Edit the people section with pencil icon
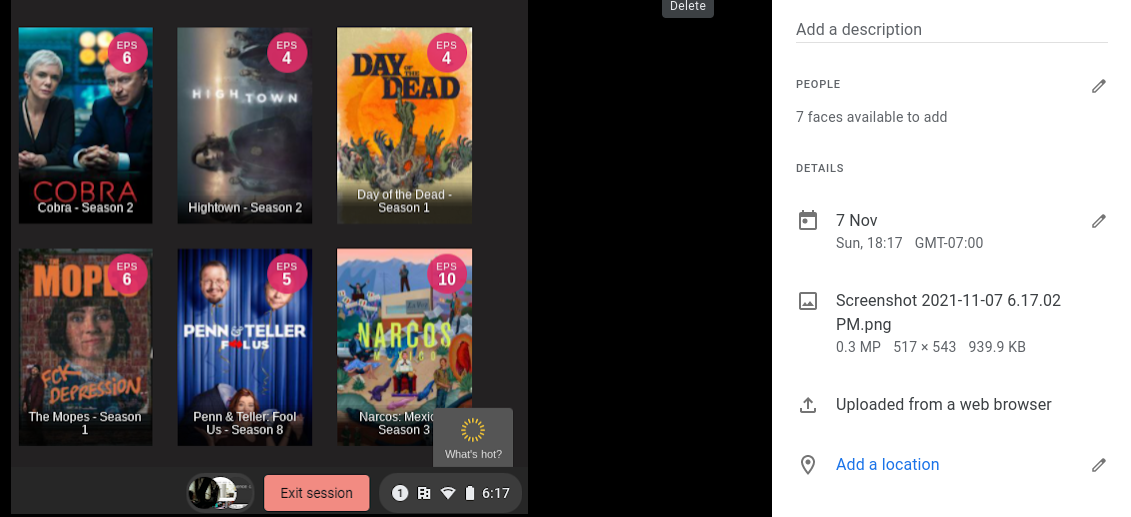This screenshot has width=1131, height=517. pos(1099,86)
